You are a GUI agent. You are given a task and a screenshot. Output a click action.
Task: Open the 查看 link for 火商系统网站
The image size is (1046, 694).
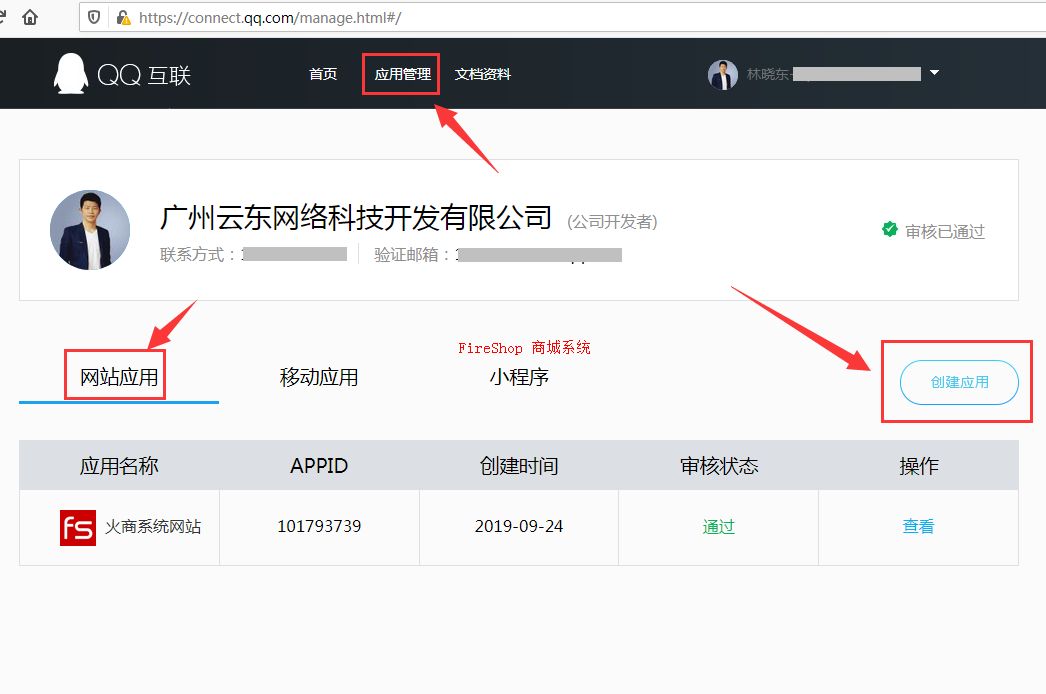[919, 527]
